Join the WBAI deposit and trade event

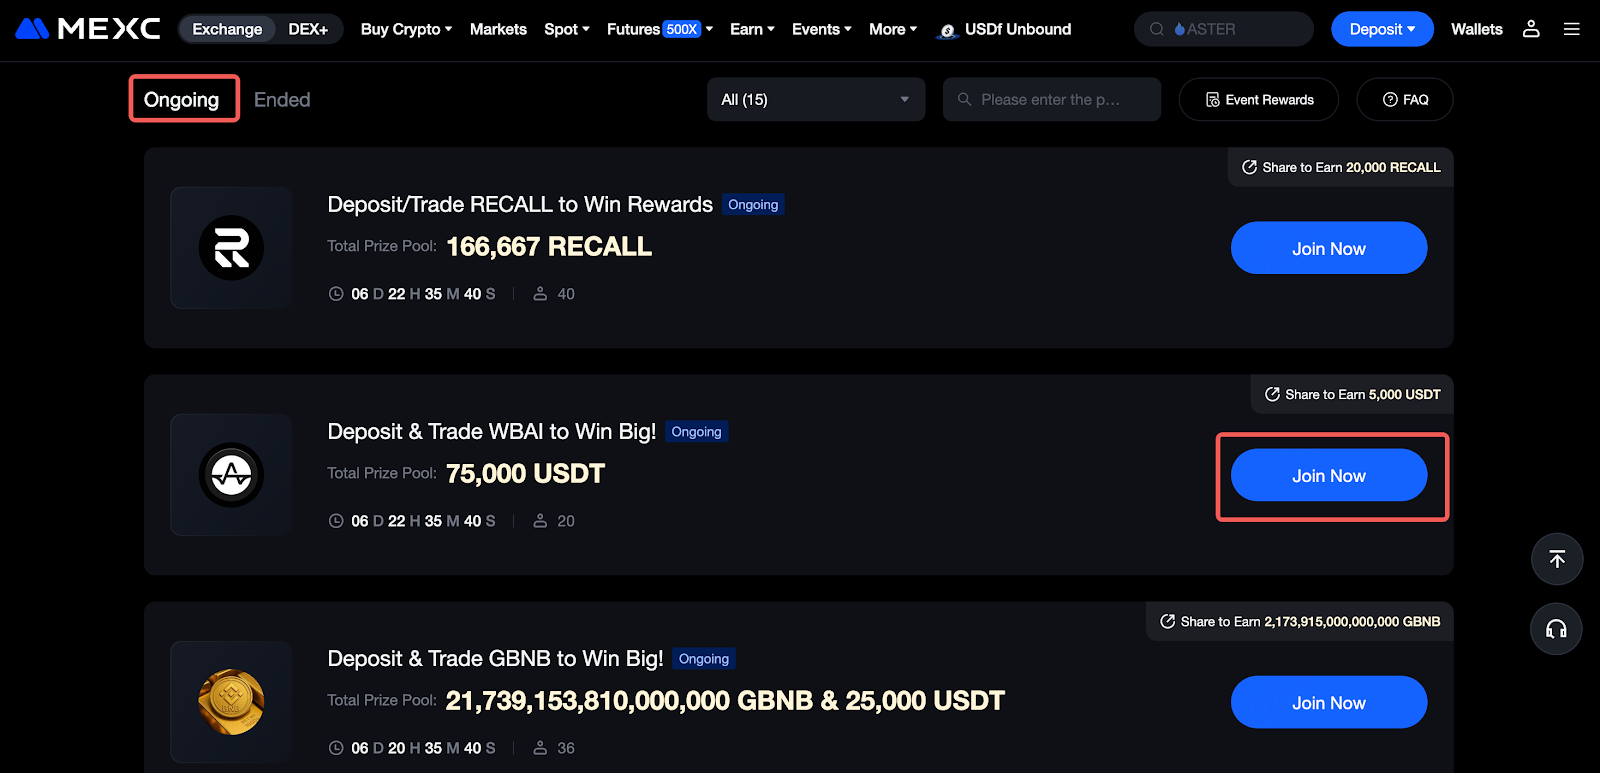tap(1328, 476)
